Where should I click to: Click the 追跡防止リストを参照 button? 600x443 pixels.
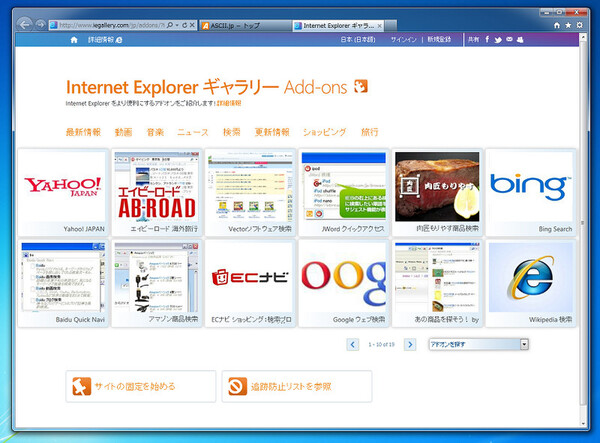(297, 386)
